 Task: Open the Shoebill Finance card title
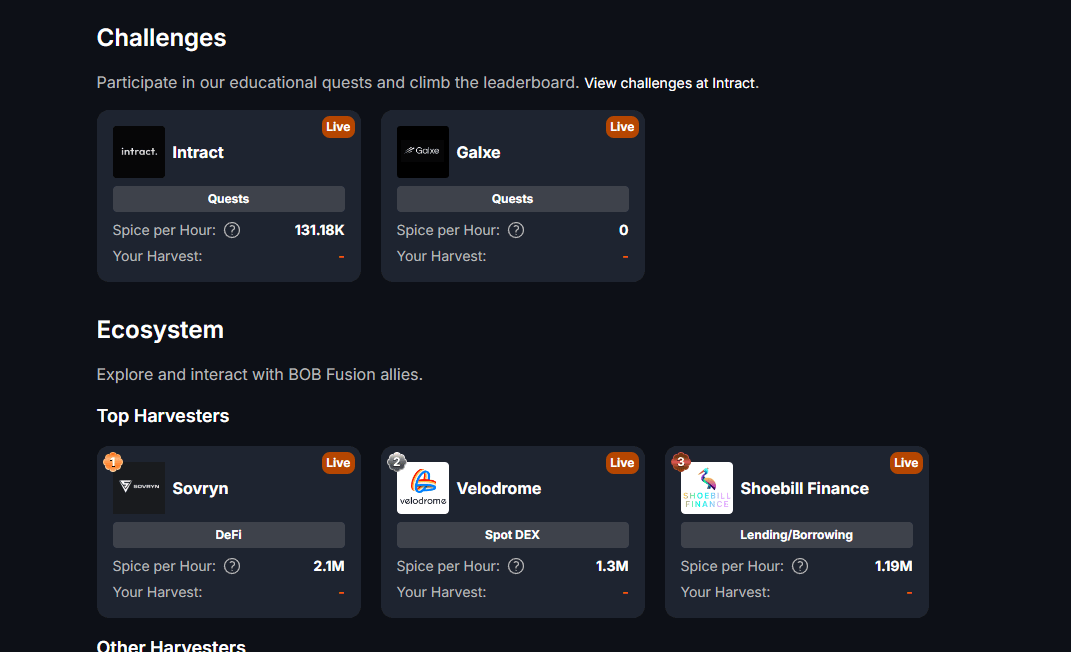click(805, 488)
